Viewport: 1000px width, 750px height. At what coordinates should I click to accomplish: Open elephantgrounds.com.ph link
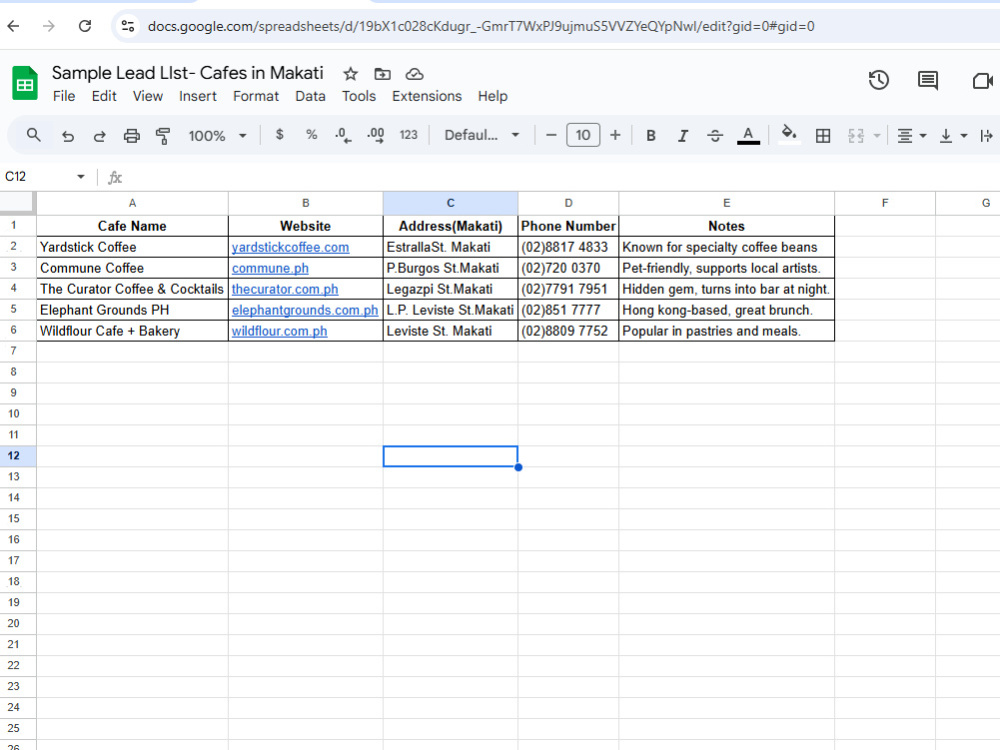point(305,311)
